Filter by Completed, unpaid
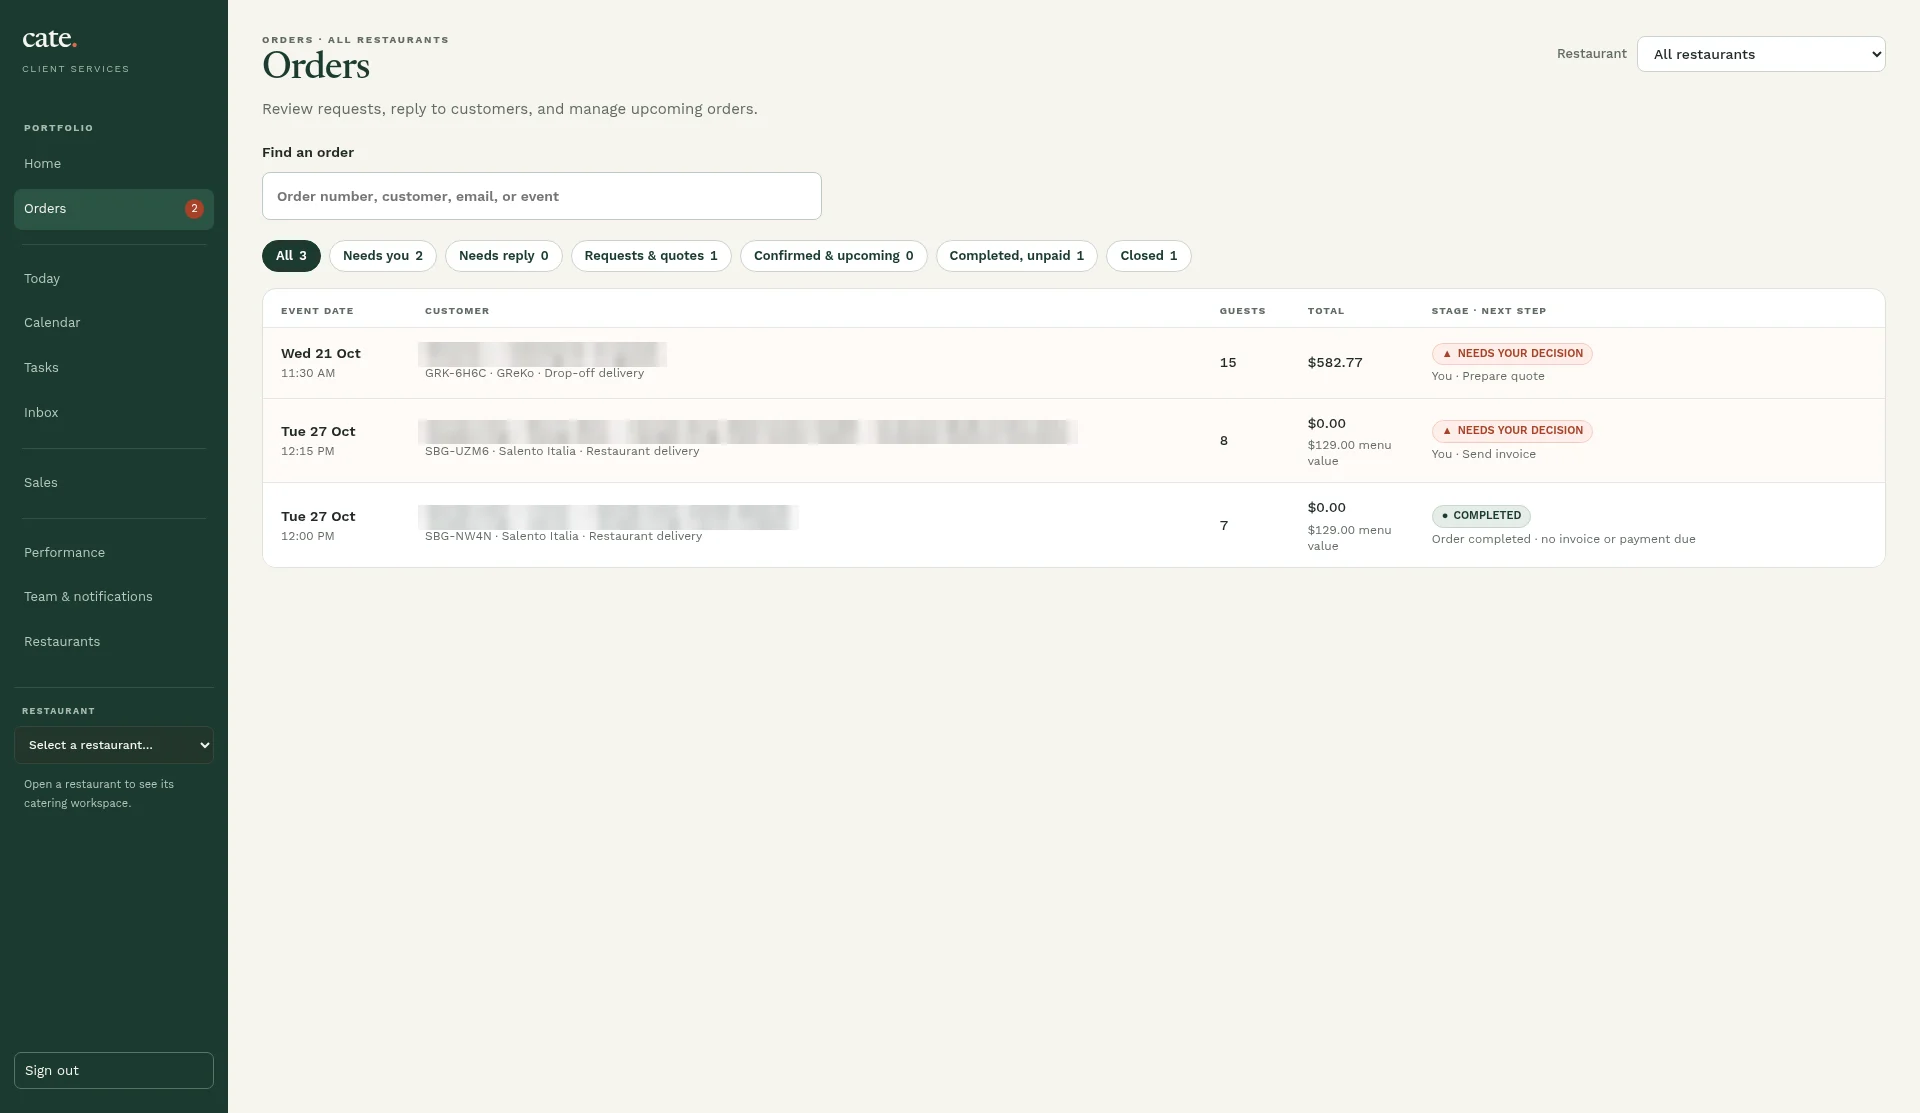 [x=1017, y=256]
